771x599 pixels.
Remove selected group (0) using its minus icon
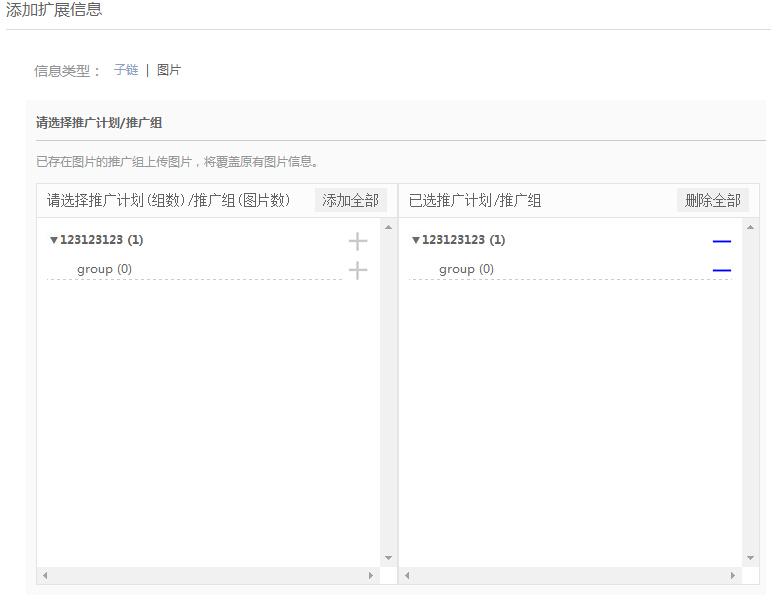[x=721, y=270]
